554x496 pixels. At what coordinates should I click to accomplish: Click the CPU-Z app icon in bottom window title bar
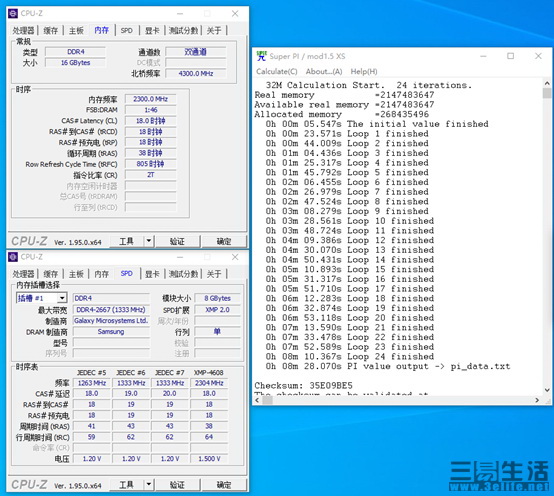click(13, 257)
